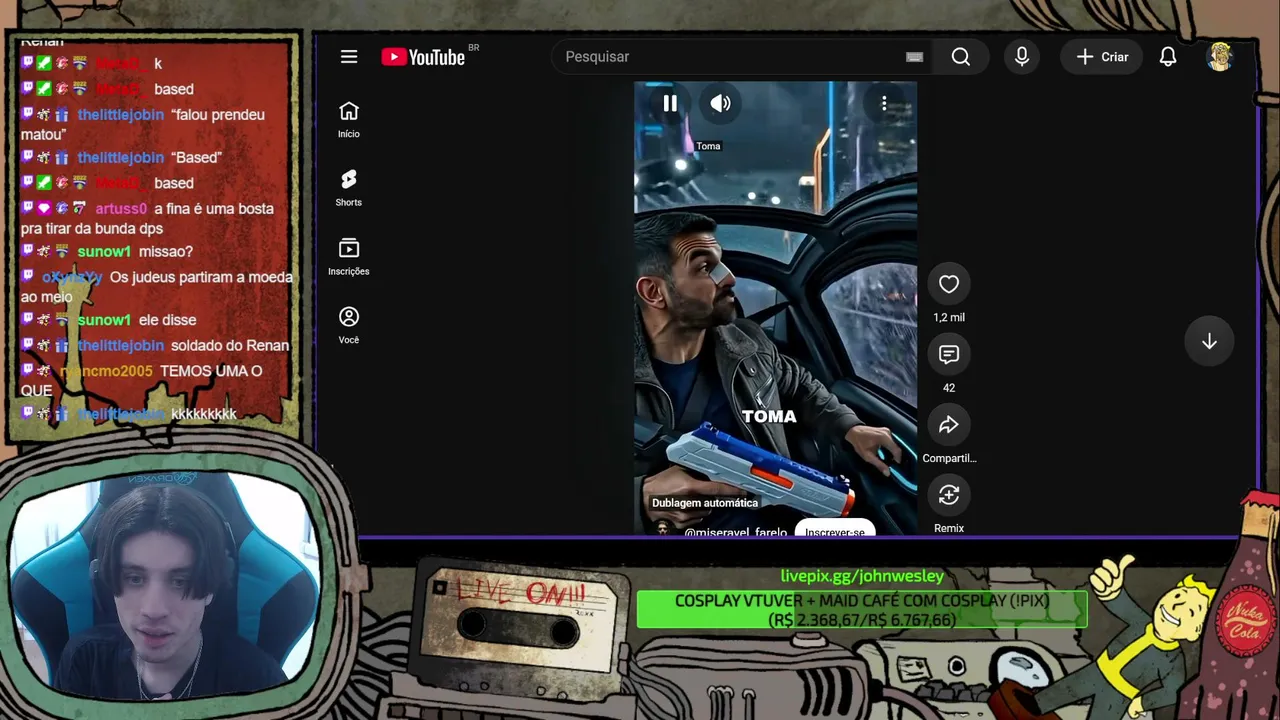Click the 1,2 mil like count

coord(949,318)
